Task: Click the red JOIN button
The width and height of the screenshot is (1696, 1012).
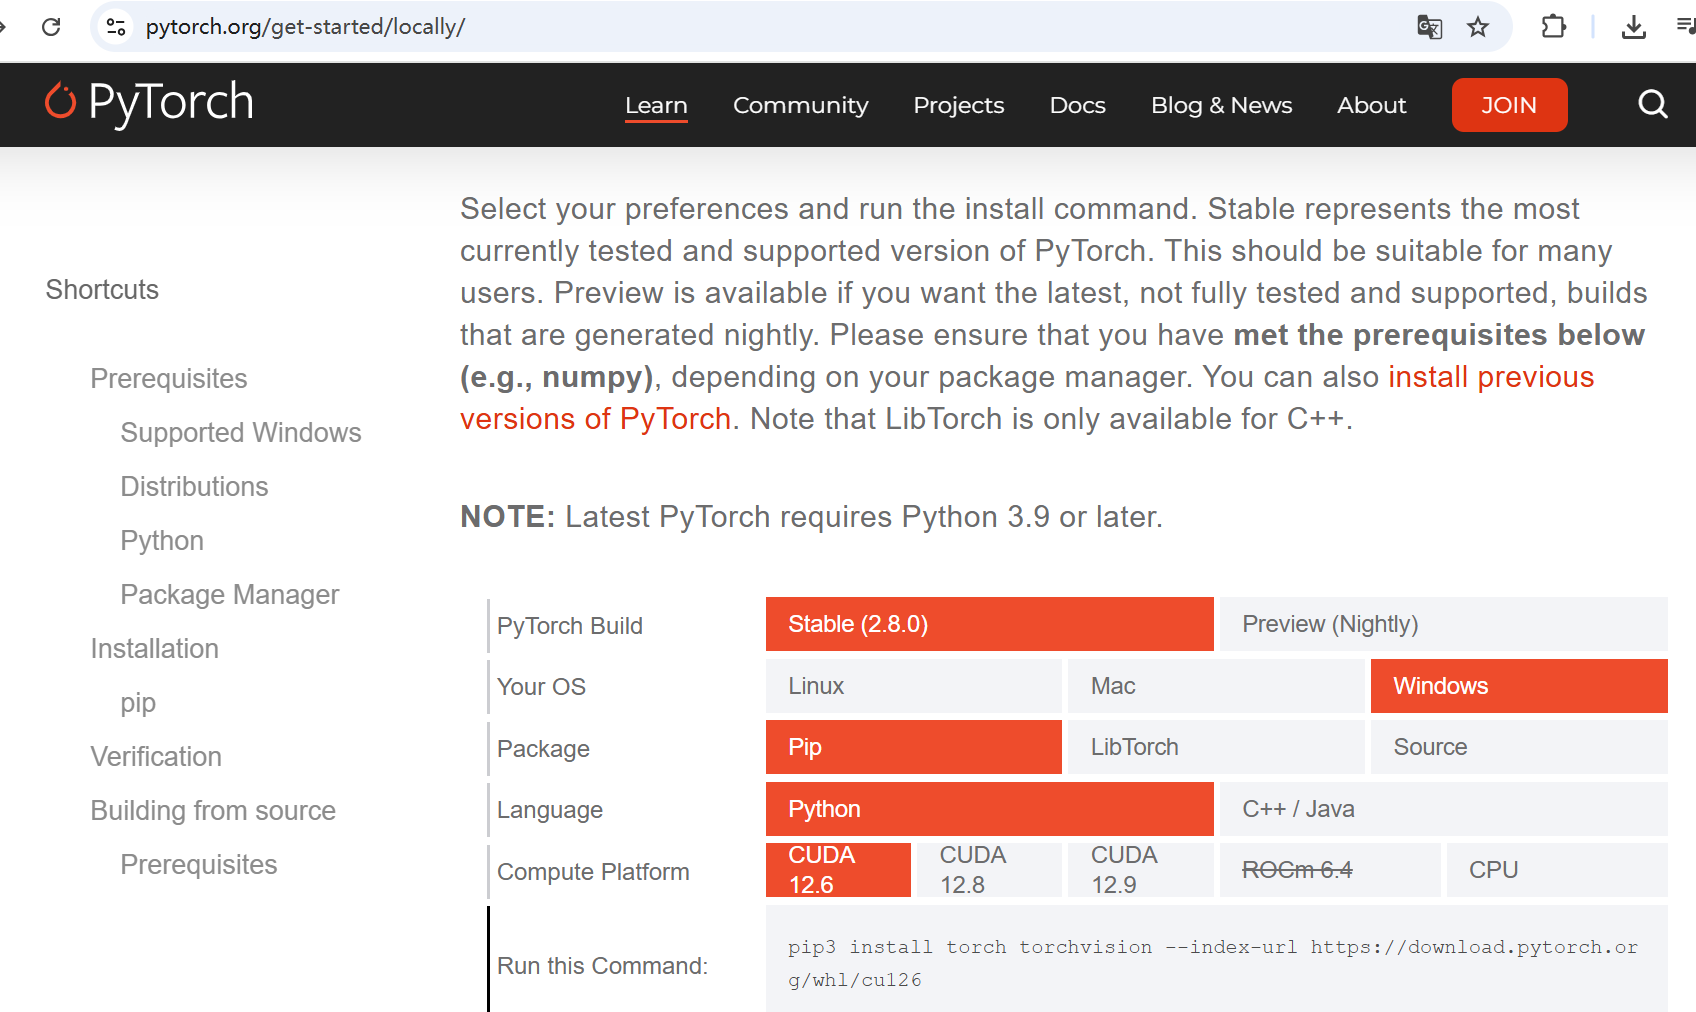Action: [1509, 105]
